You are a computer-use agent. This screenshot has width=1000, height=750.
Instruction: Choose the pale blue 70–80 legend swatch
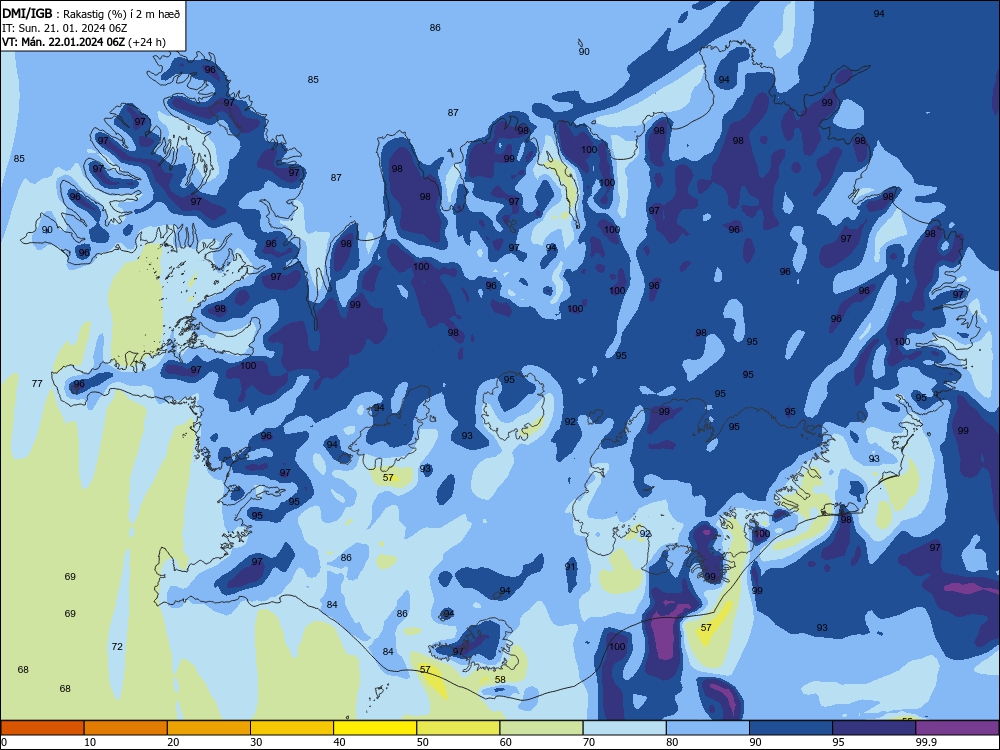tap(624, 728)
